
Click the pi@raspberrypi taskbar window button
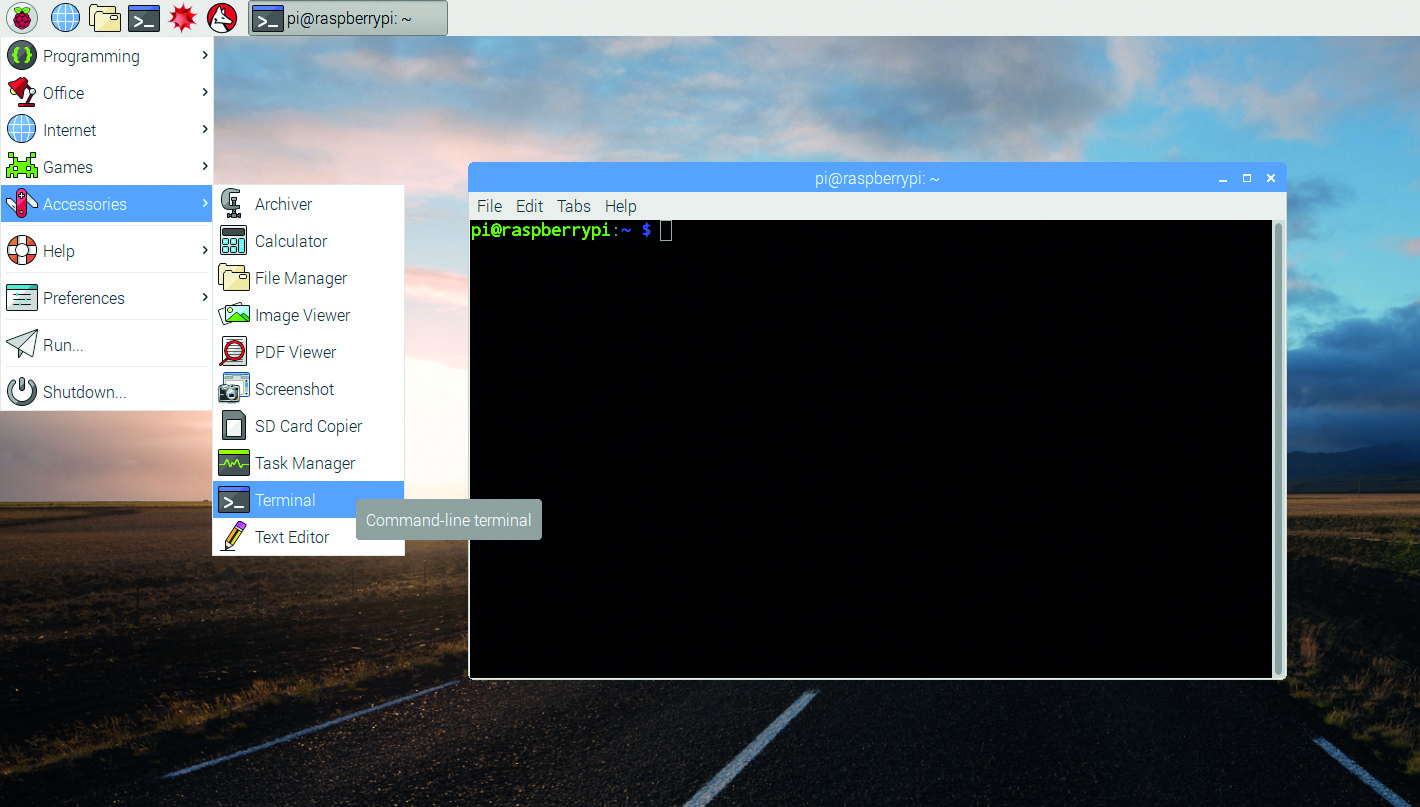(x=347, y=17)
